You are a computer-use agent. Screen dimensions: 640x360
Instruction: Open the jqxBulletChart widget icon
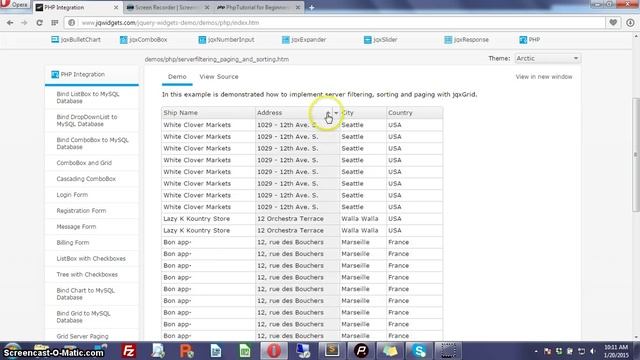(55, 40)
